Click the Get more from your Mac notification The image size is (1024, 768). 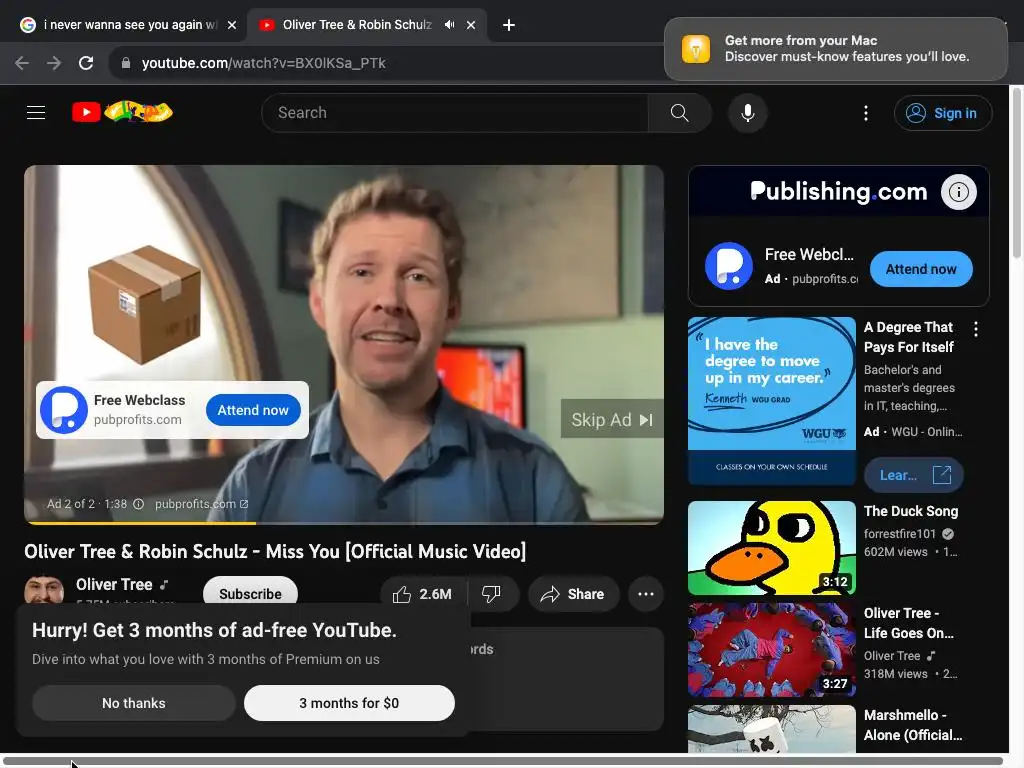coord(835,49)
